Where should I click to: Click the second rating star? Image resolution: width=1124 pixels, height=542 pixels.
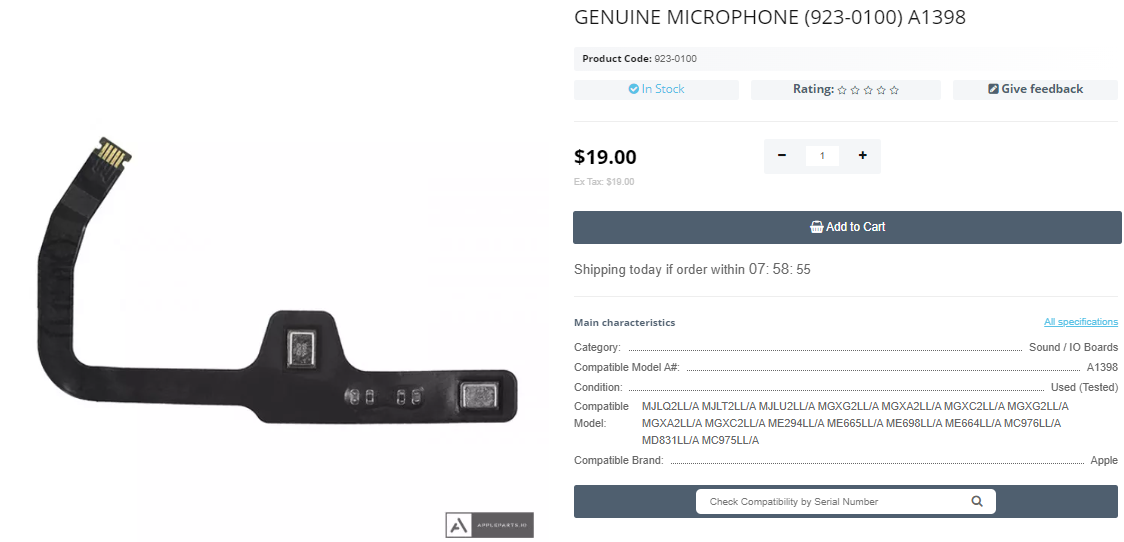855,90
